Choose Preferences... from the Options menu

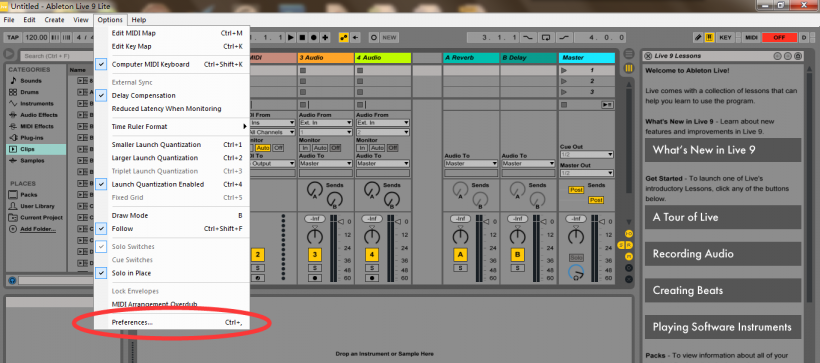click(x=172, y=323)
